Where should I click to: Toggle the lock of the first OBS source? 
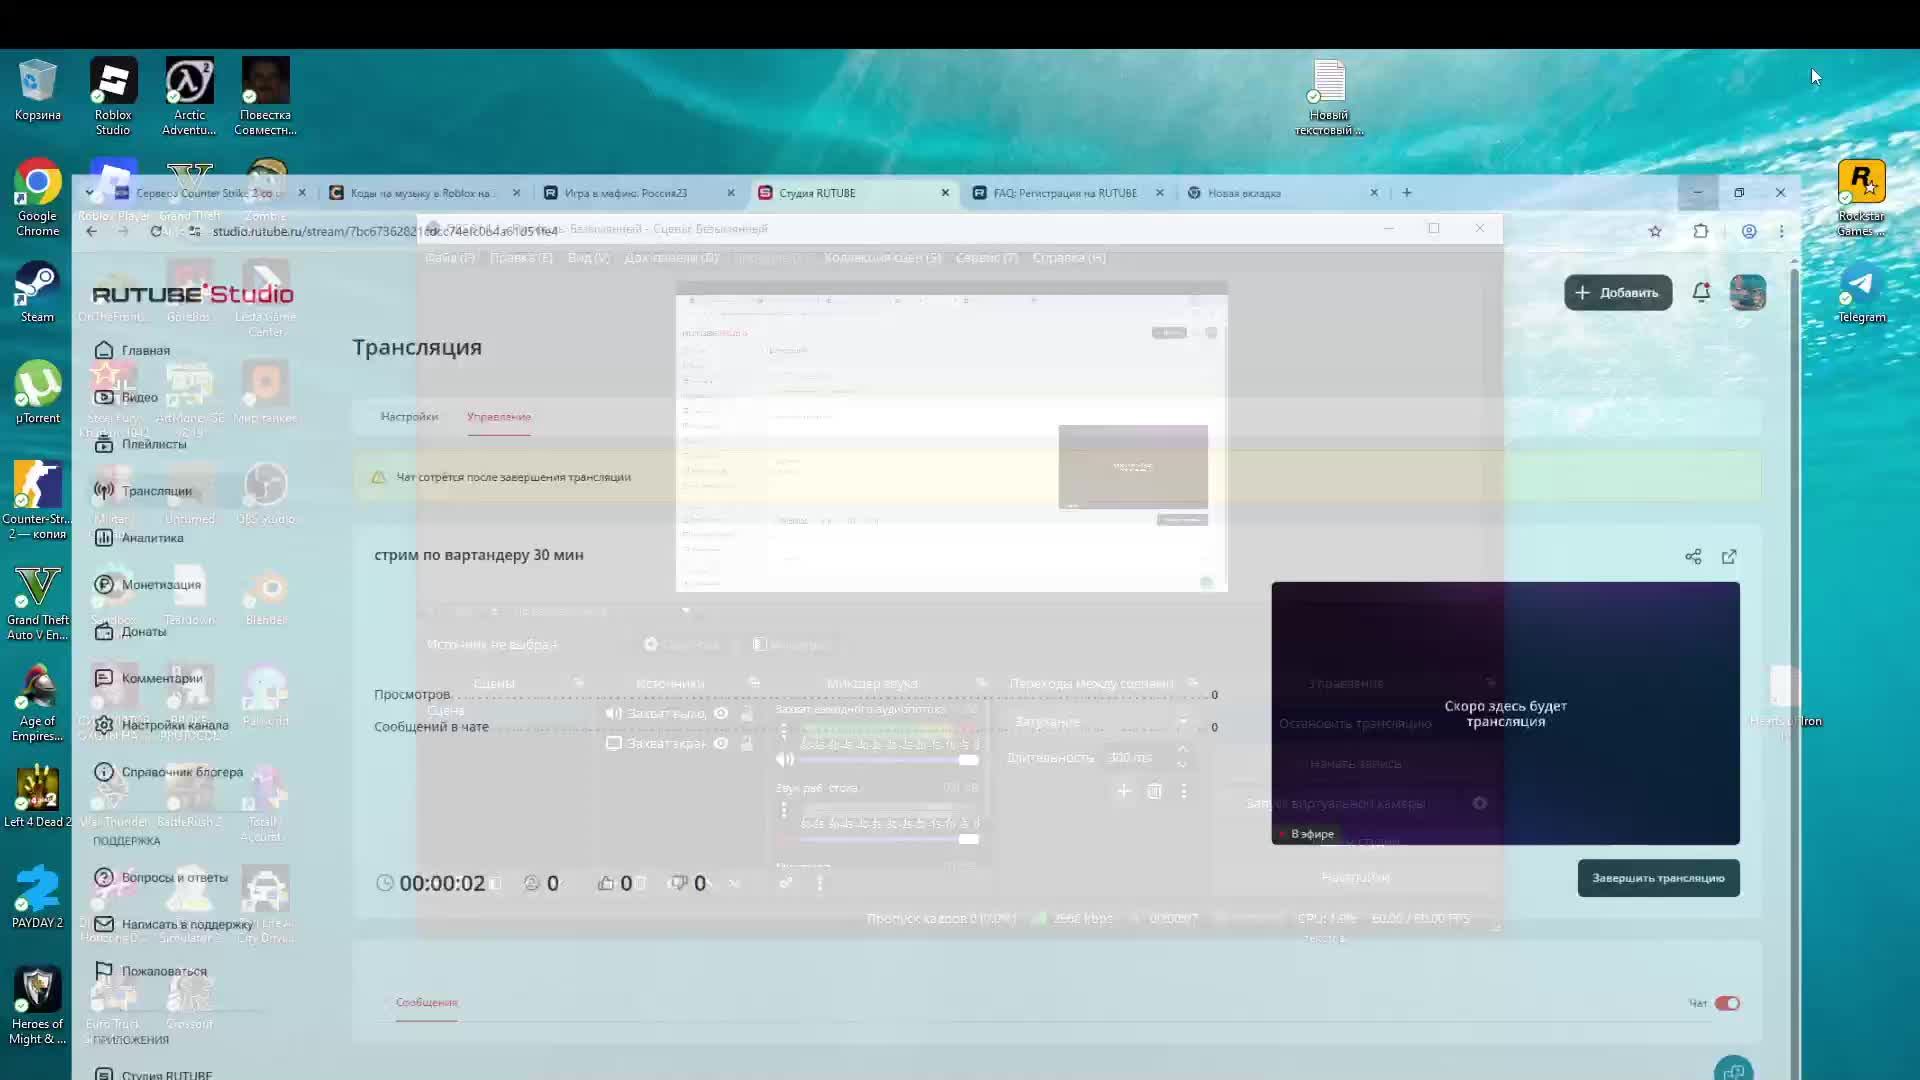(x=746, y=713)
